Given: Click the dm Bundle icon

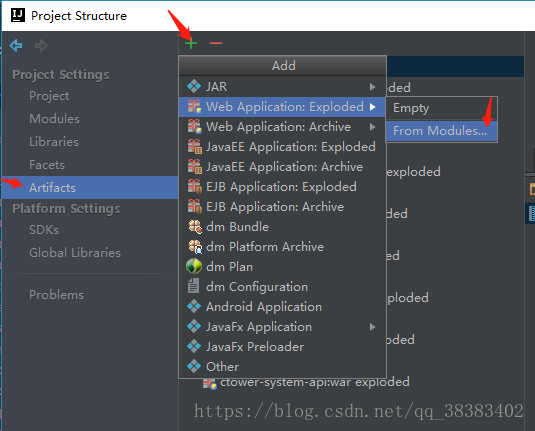Looking at the screenshot, I should click(x=195, y=227).
